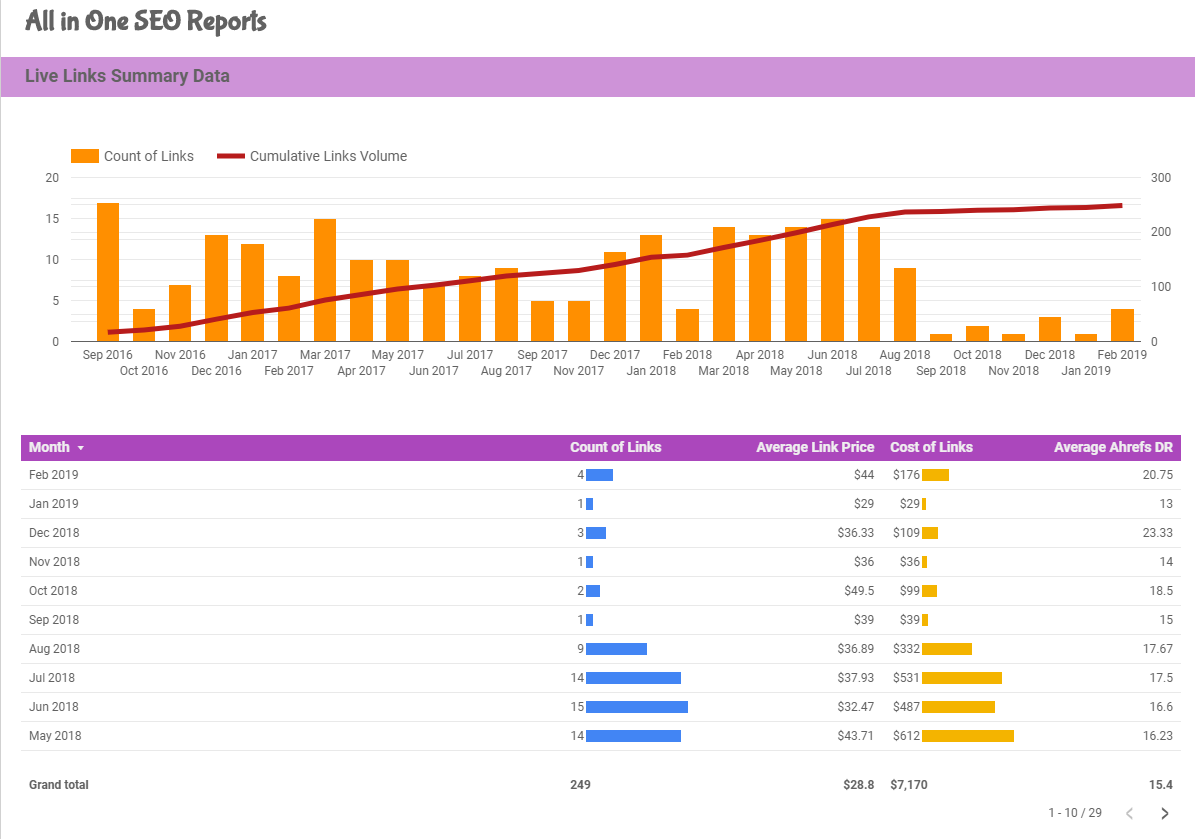The height and width of the screenshot is (839, 1195).
Task: Click the All in One SEO Reports title
Action: pyautogui.click(x=146, y=21)
